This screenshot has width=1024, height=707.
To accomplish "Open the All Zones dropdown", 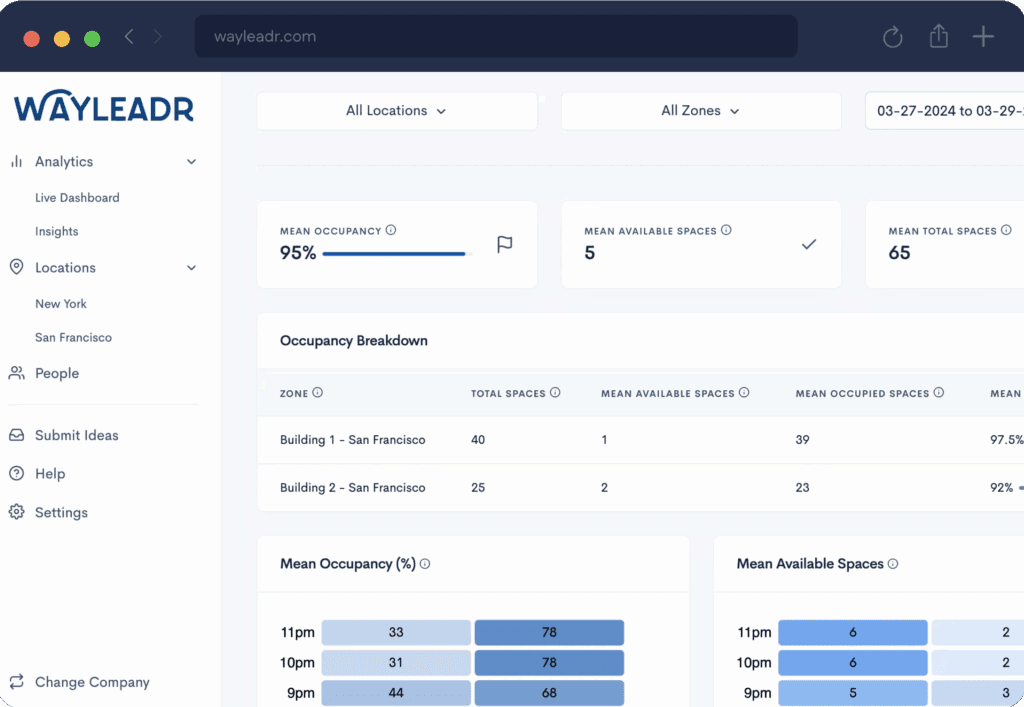I will (x=700, y=110).
